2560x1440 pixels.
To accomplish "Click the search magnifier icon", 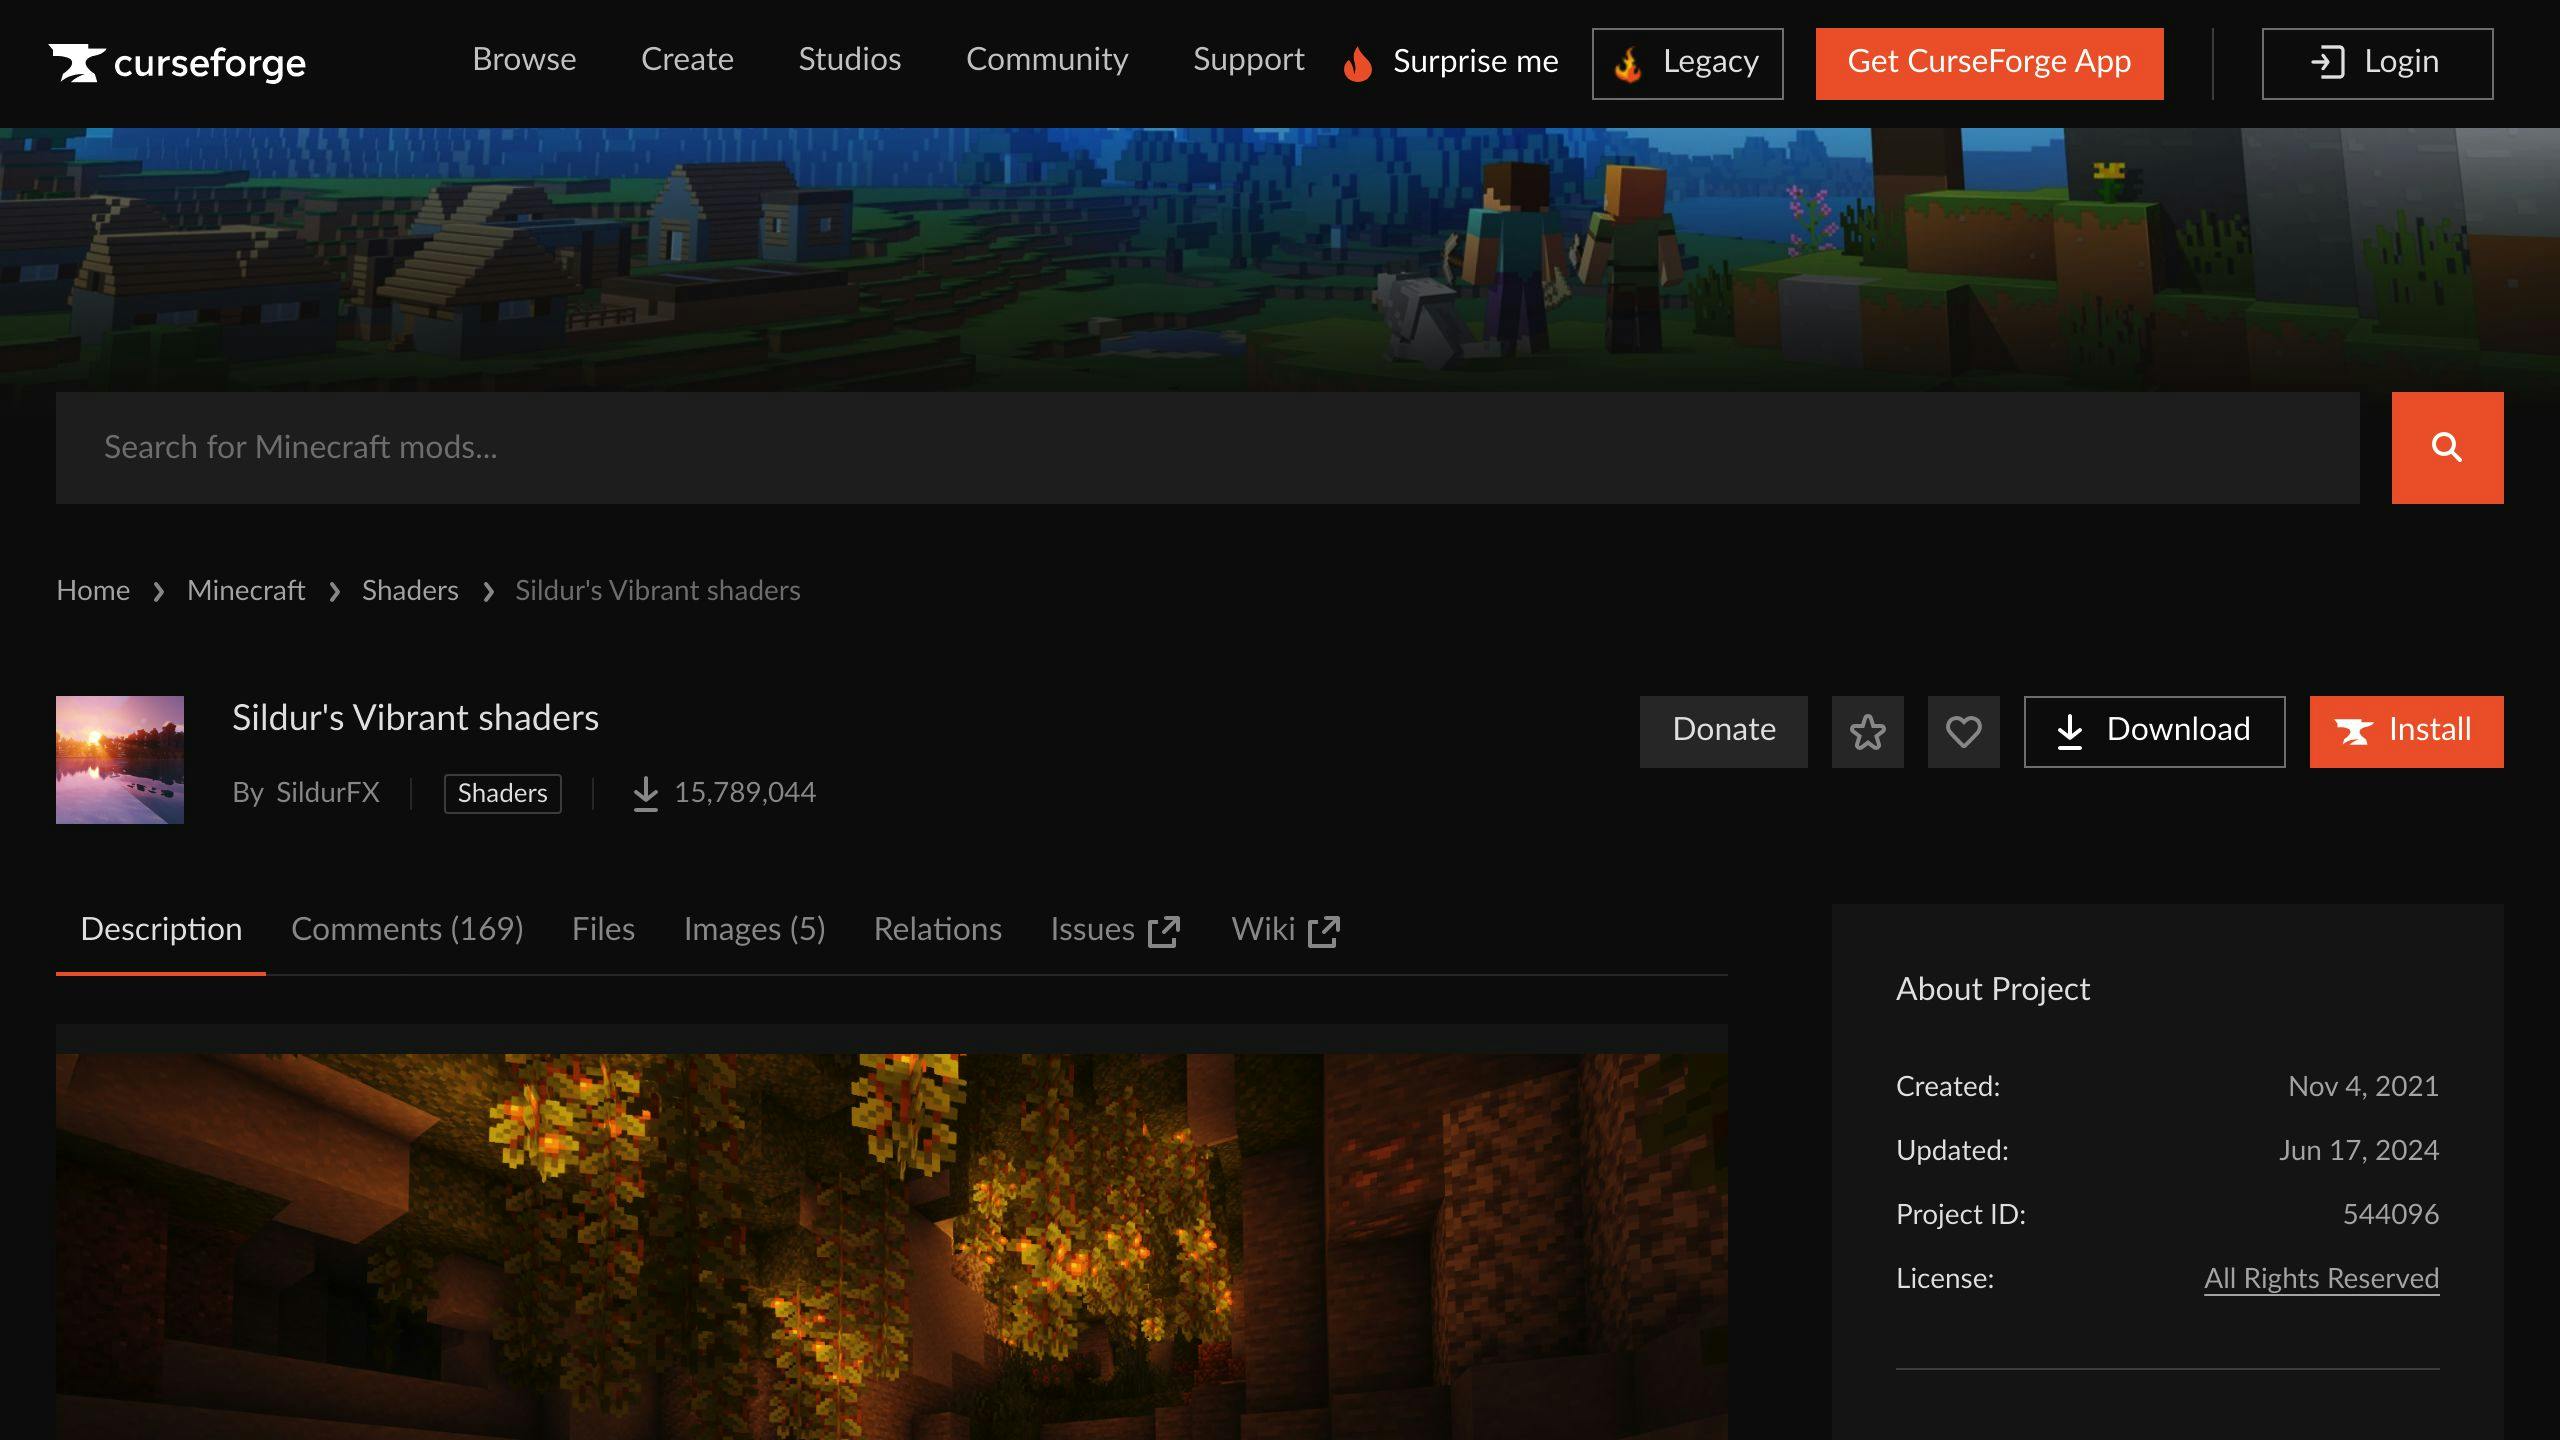I will click(x=2446, y=447).
